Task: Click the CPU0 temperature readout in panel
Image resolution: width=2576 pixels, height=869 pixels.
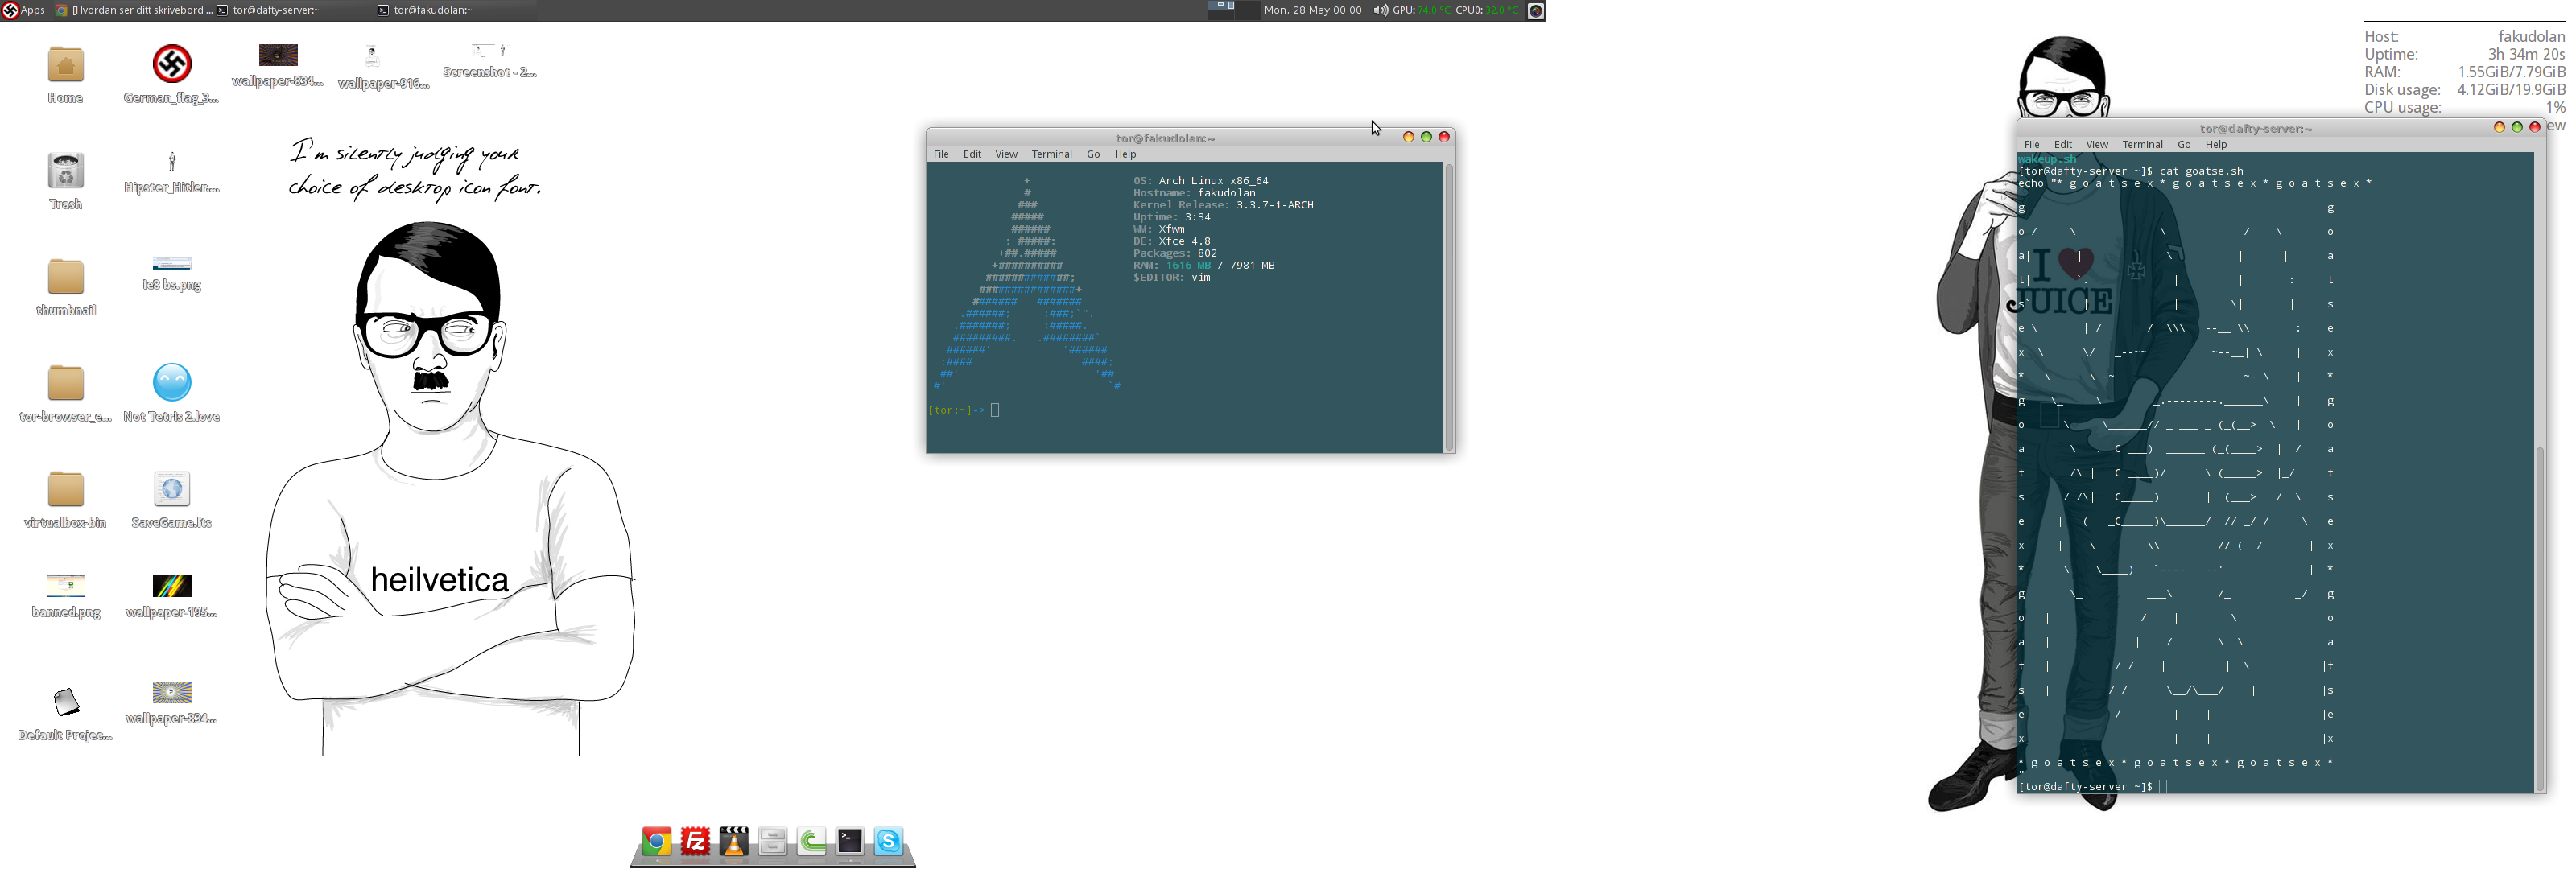Action: (1486, 10)
